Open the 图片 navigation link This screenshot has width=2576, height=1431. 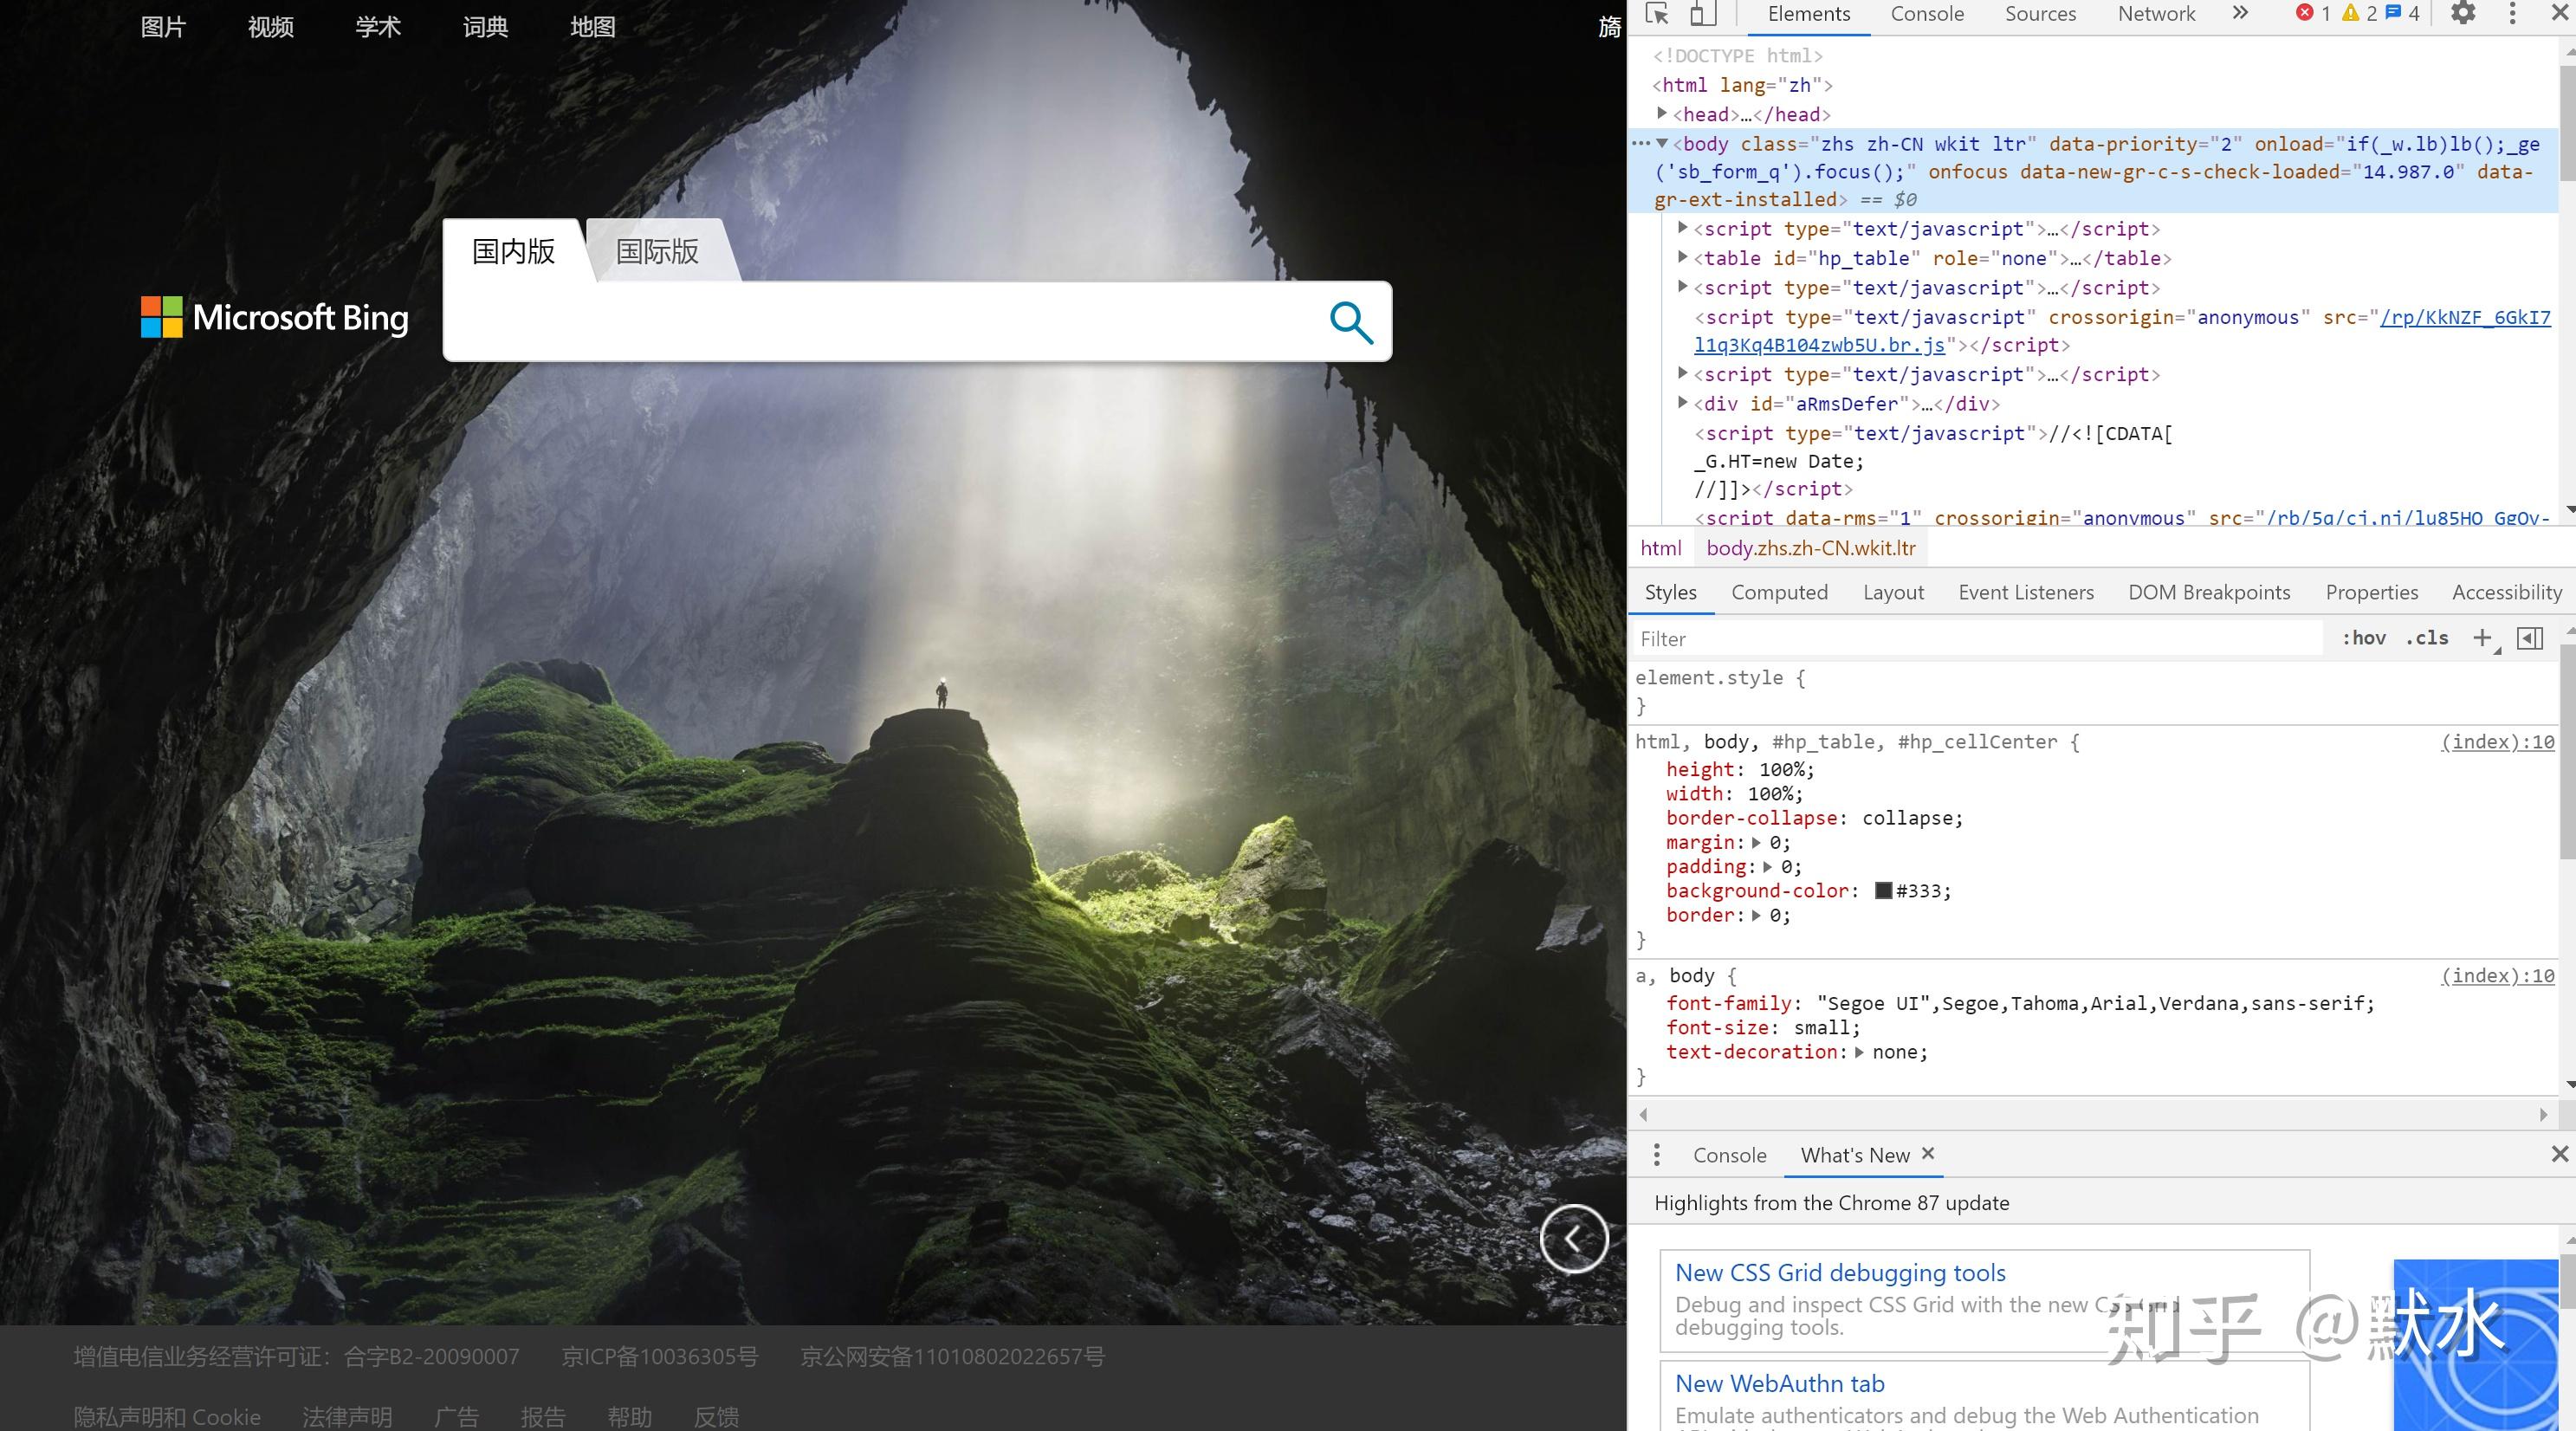point(163,27)
